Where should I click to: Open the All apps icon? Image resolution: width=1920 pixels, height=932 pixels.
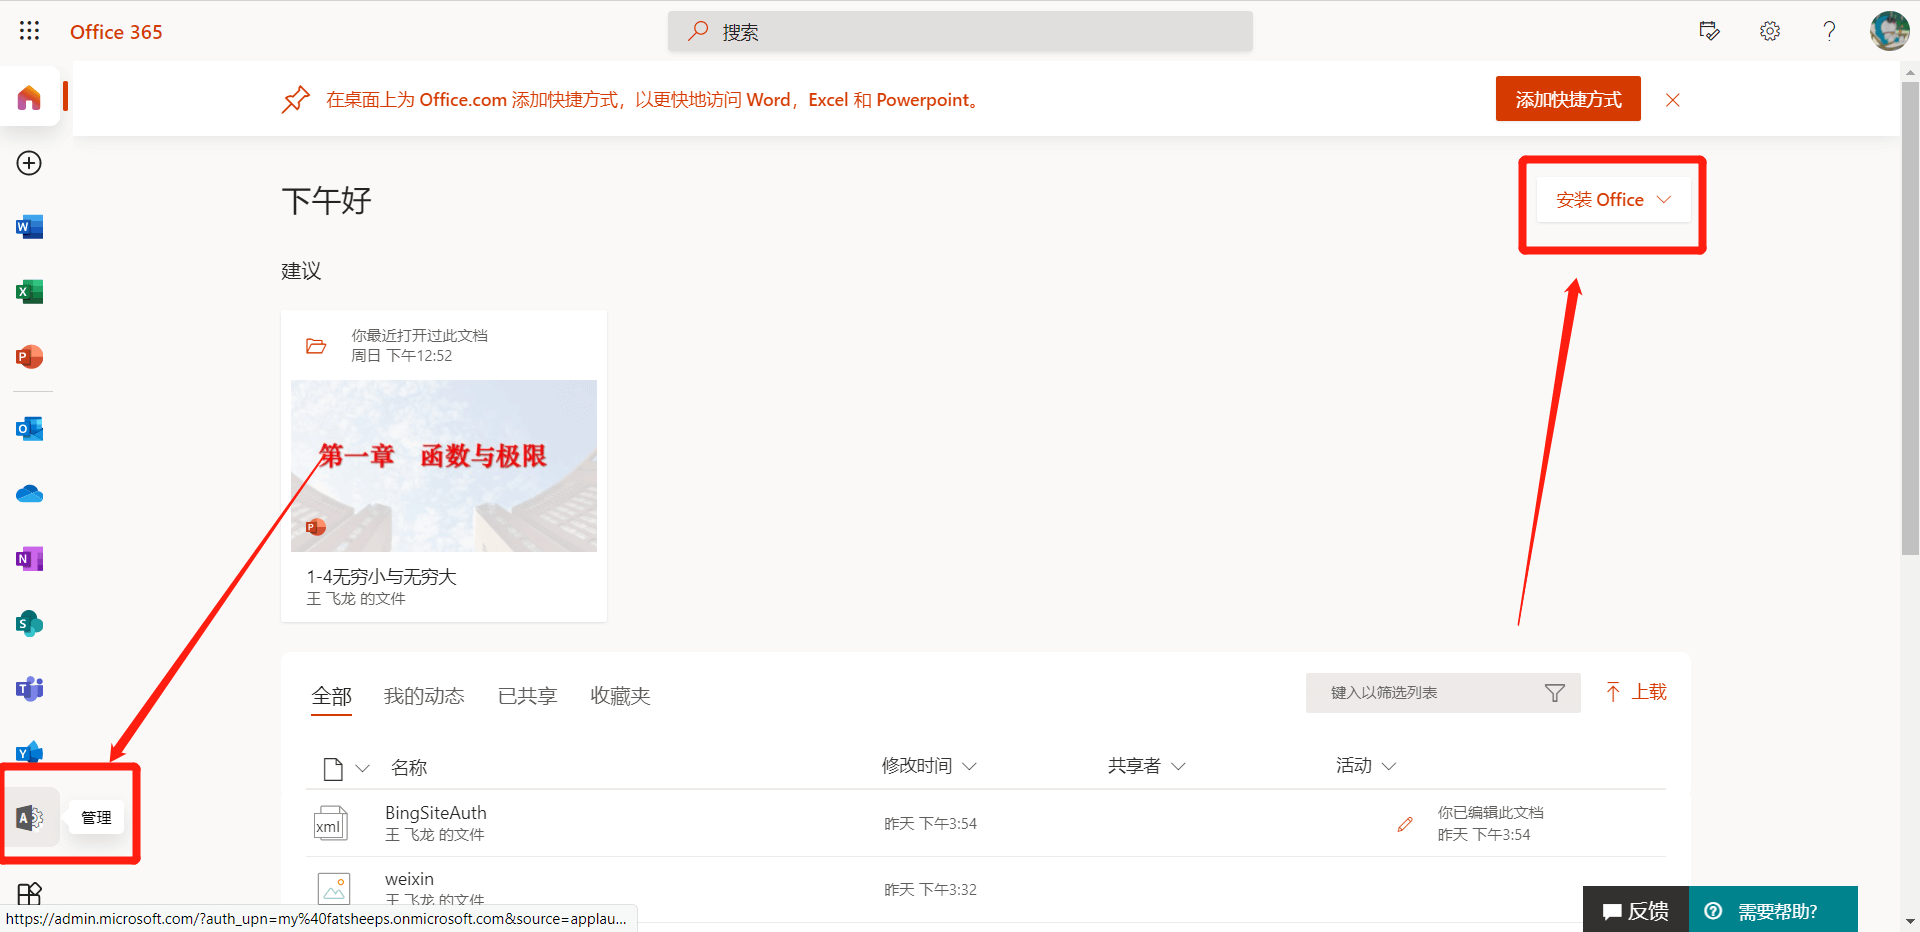[29, 893]
